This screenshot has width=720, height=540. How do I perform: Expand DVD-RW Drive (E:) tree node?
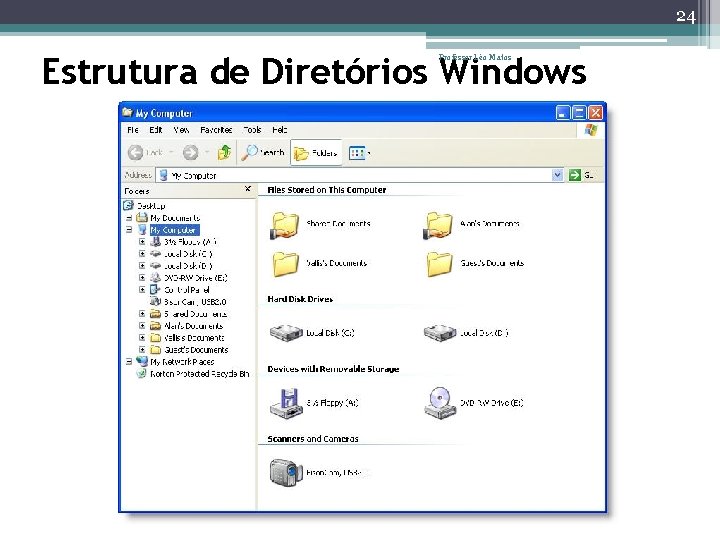tap(142, 277)
